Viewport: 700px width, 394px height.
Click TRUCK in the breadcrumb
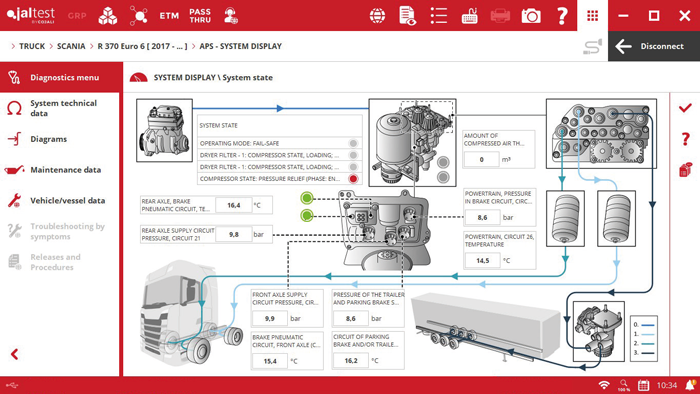pyautogui.click(x=32, y=46)
